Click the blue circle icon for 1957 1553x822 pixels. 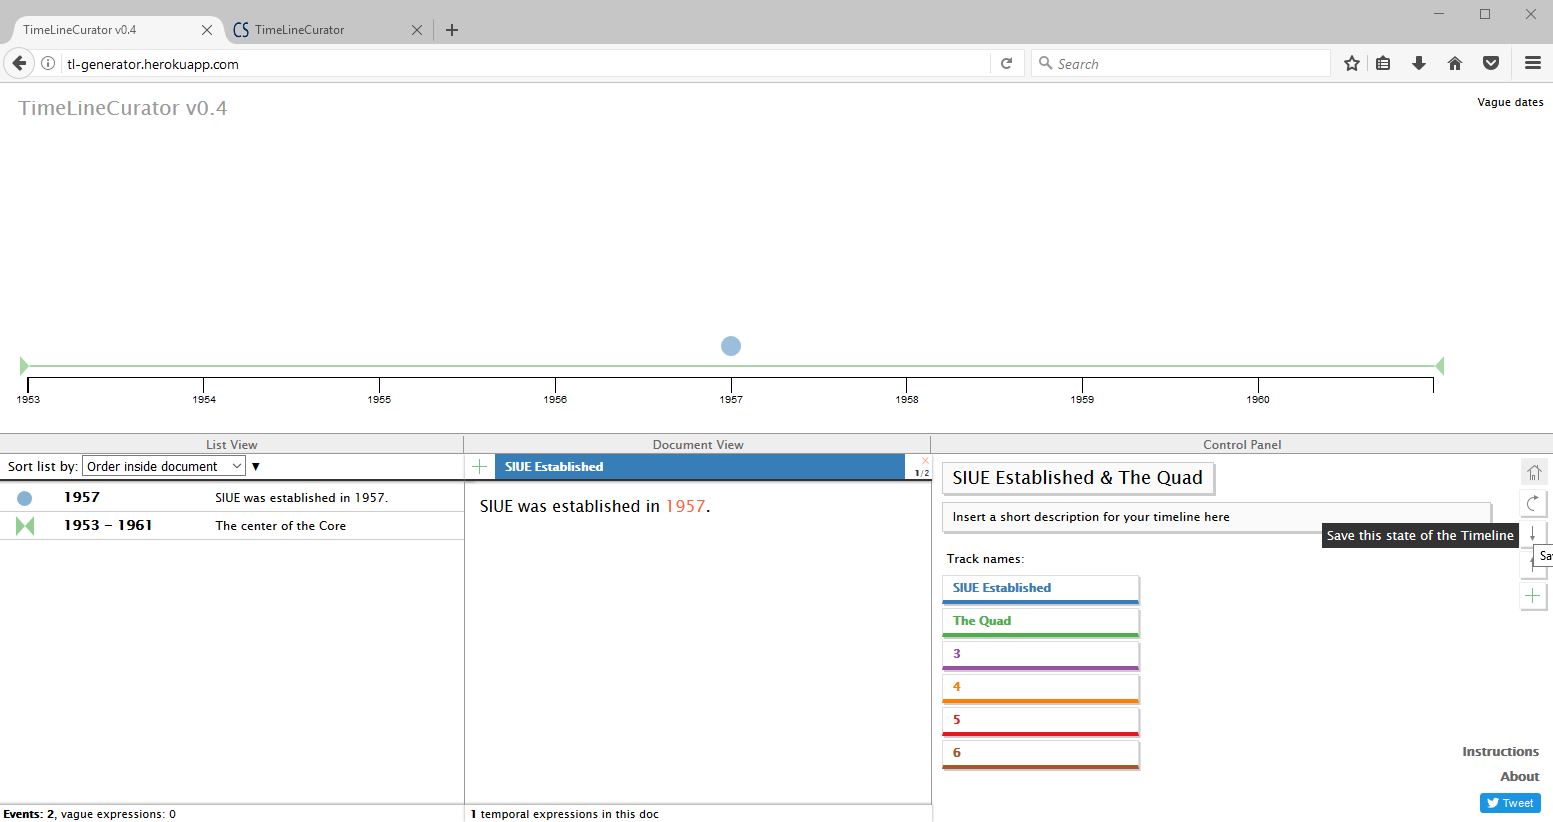click(25, 498)
